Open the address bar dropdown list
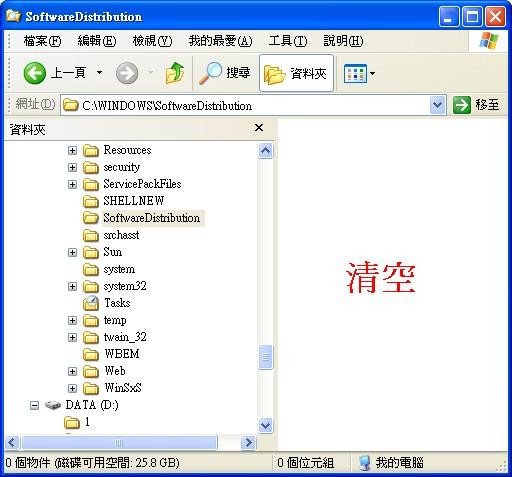 click(x=438, y=105)
